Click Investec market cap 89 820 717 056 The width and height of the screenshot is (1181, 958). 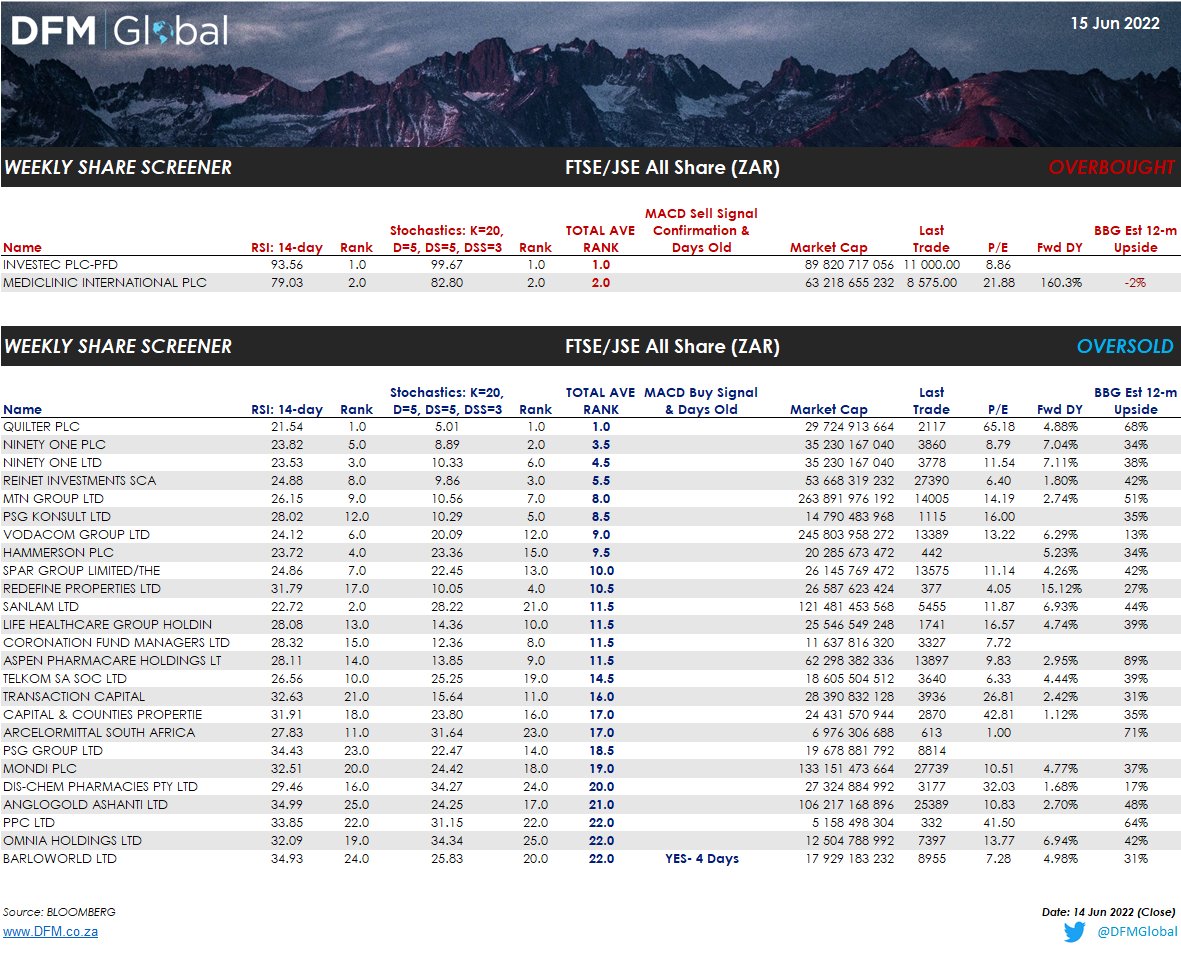pos(850,265)
